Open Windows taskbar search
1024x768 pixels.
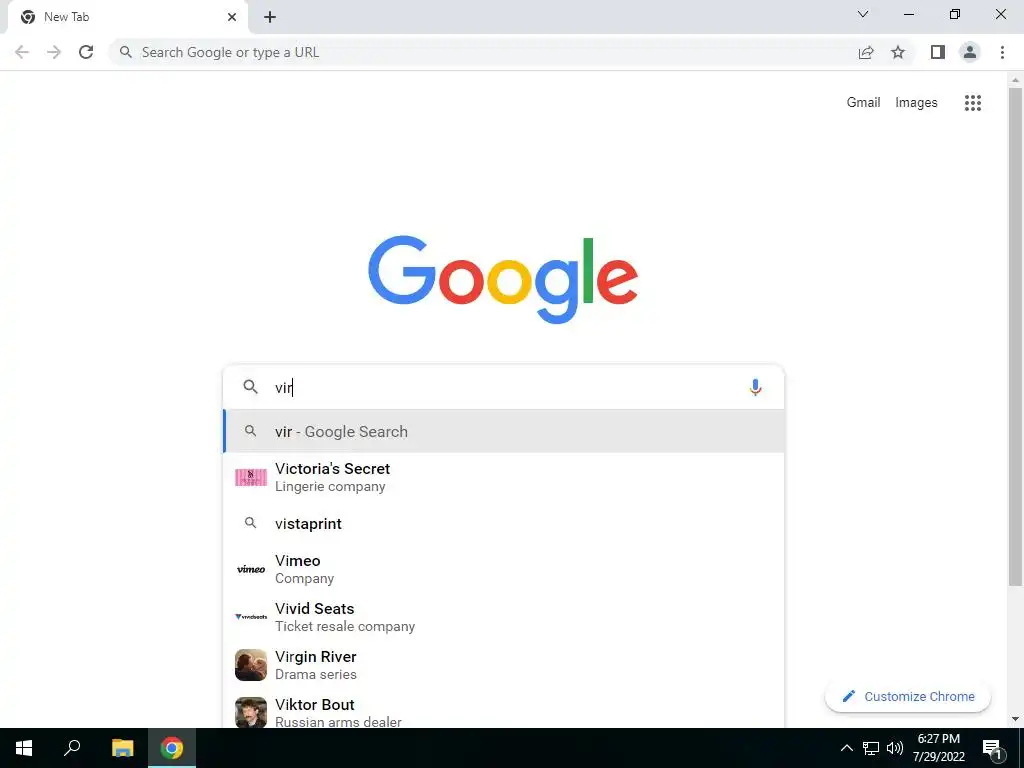72,748
